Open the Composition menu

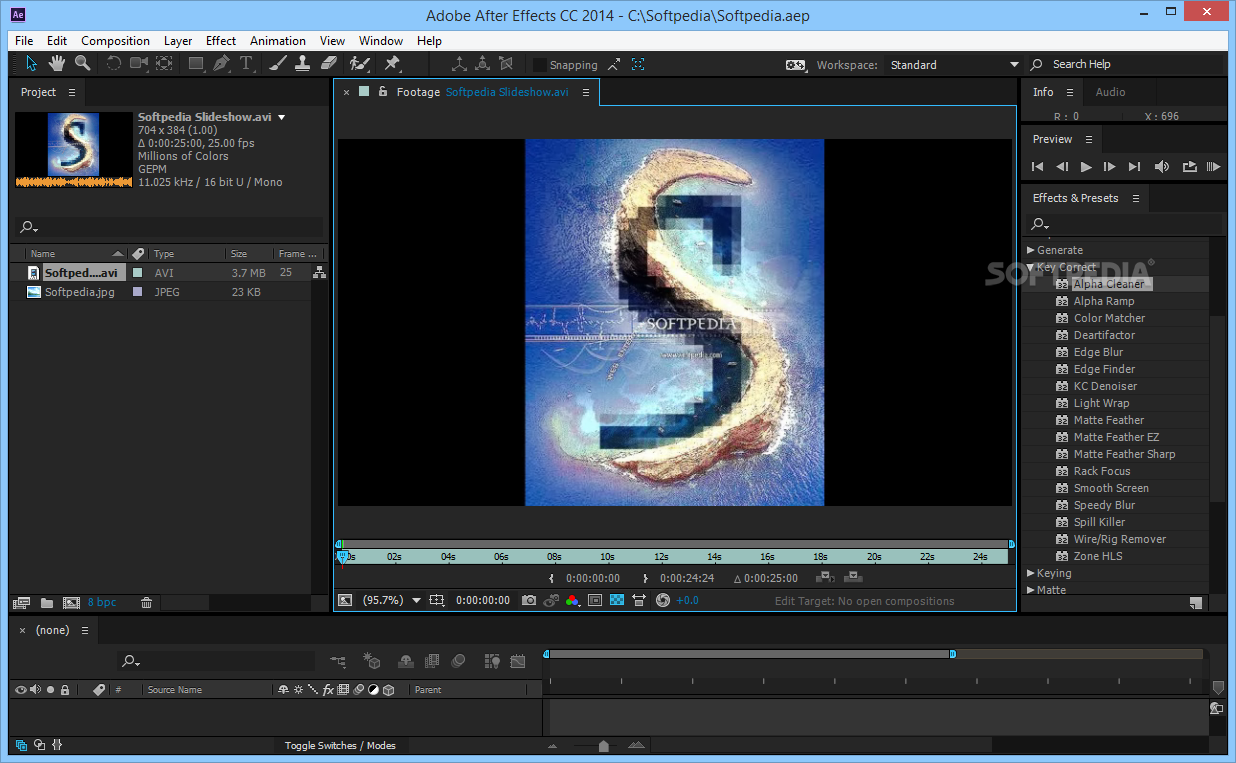[115, 41]
